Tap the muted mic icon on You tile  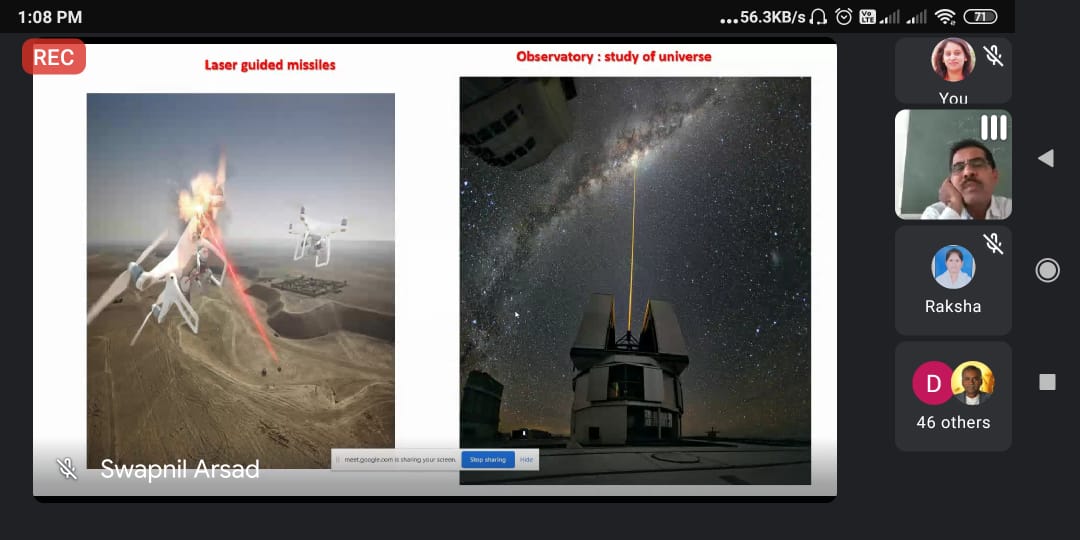point(993,55)
